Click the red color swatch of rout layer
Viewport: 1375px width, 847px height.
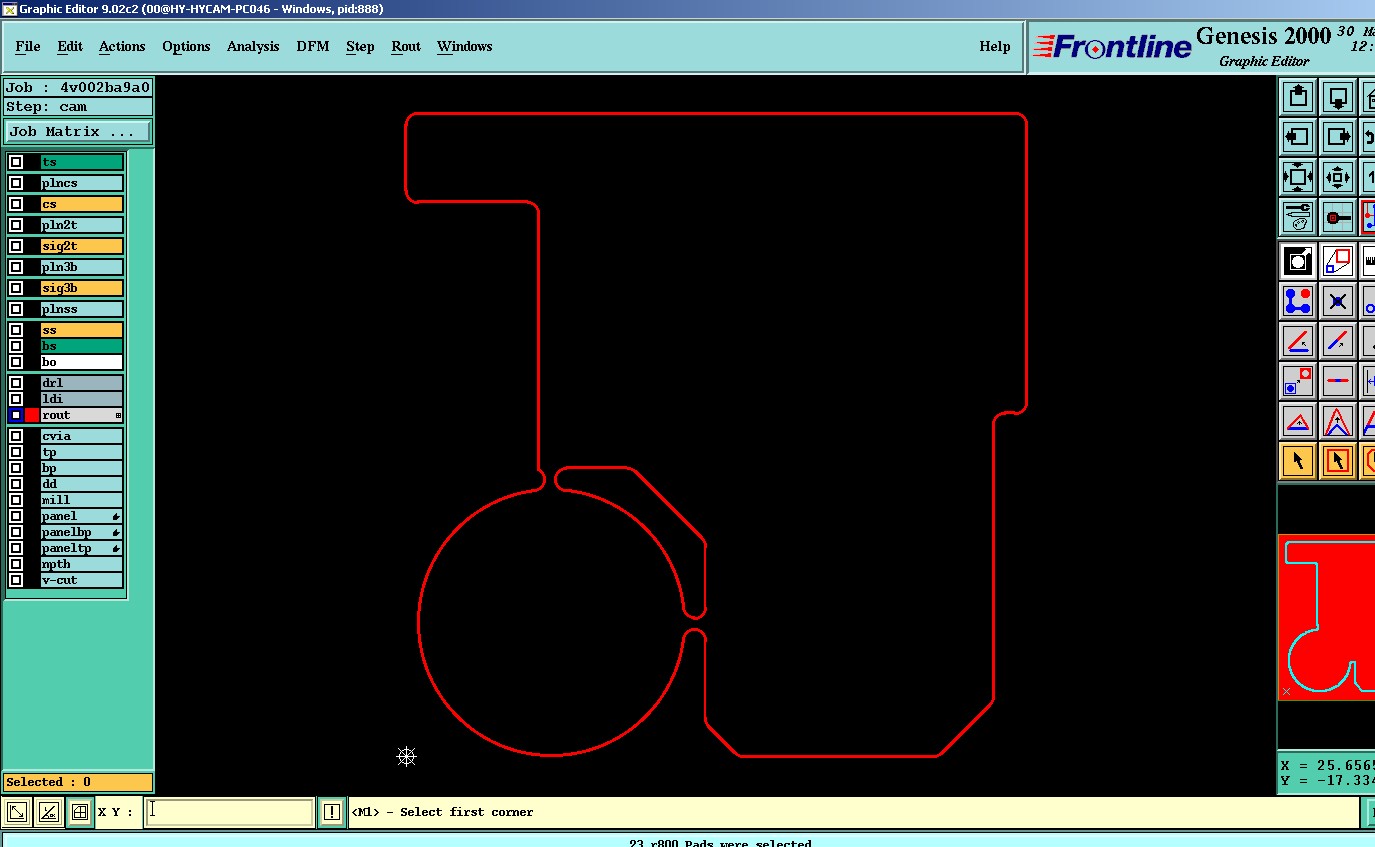(32, 415)
